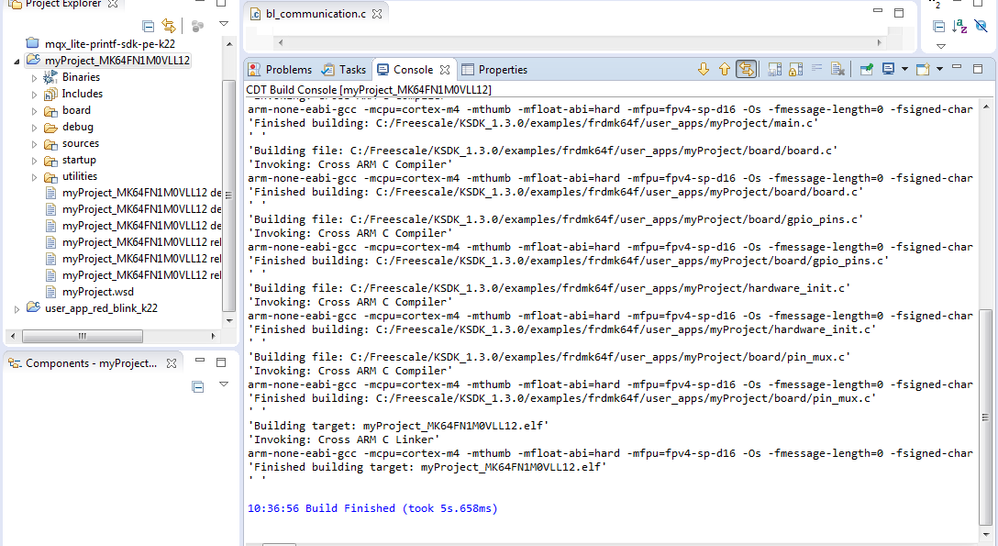Expand the Includes folder
This screenshot has width=998, height=546.
click(34, 94)
